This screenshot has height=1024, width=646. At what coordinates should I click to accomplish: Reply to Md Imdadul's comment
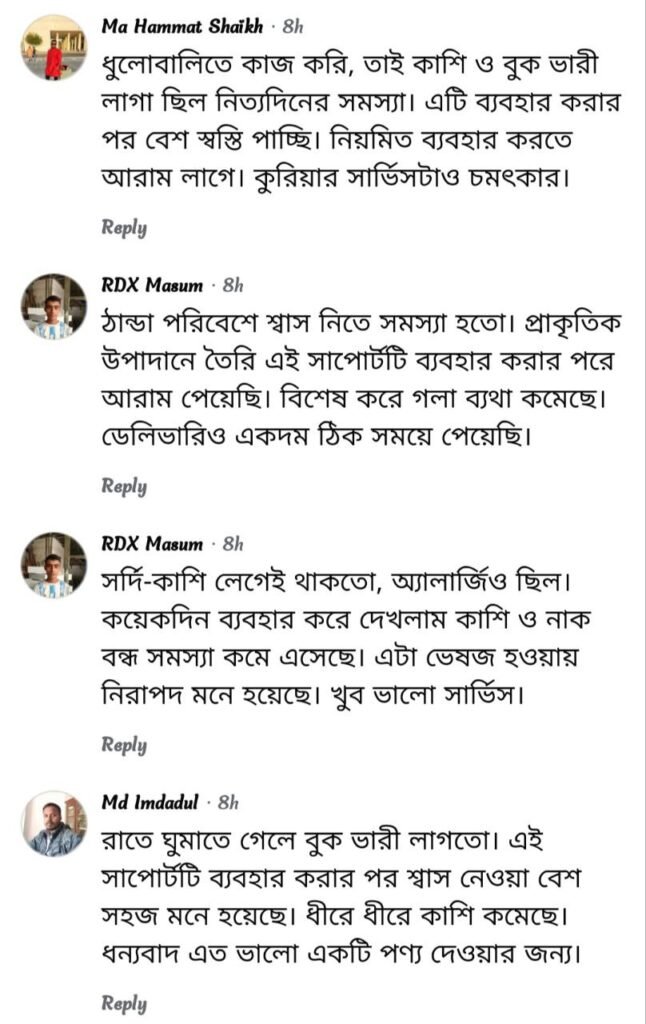pos(124,1003)
